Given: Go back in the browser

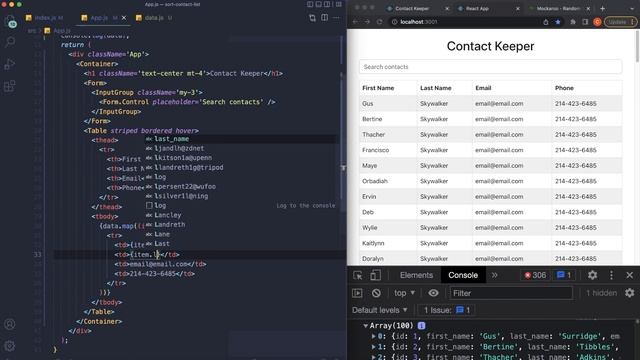Looking at the screenshot, I should pos(356,22).
